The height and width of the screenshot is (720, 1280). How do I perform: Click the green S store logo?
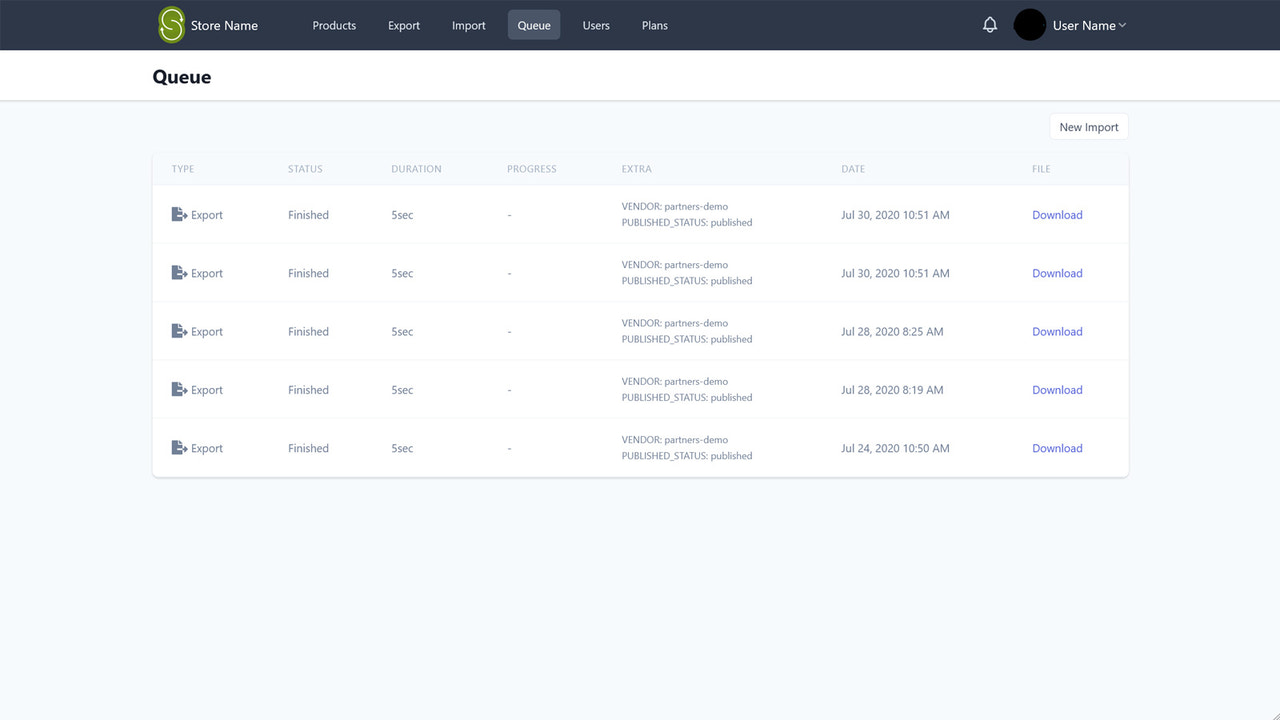click(172, 25)
